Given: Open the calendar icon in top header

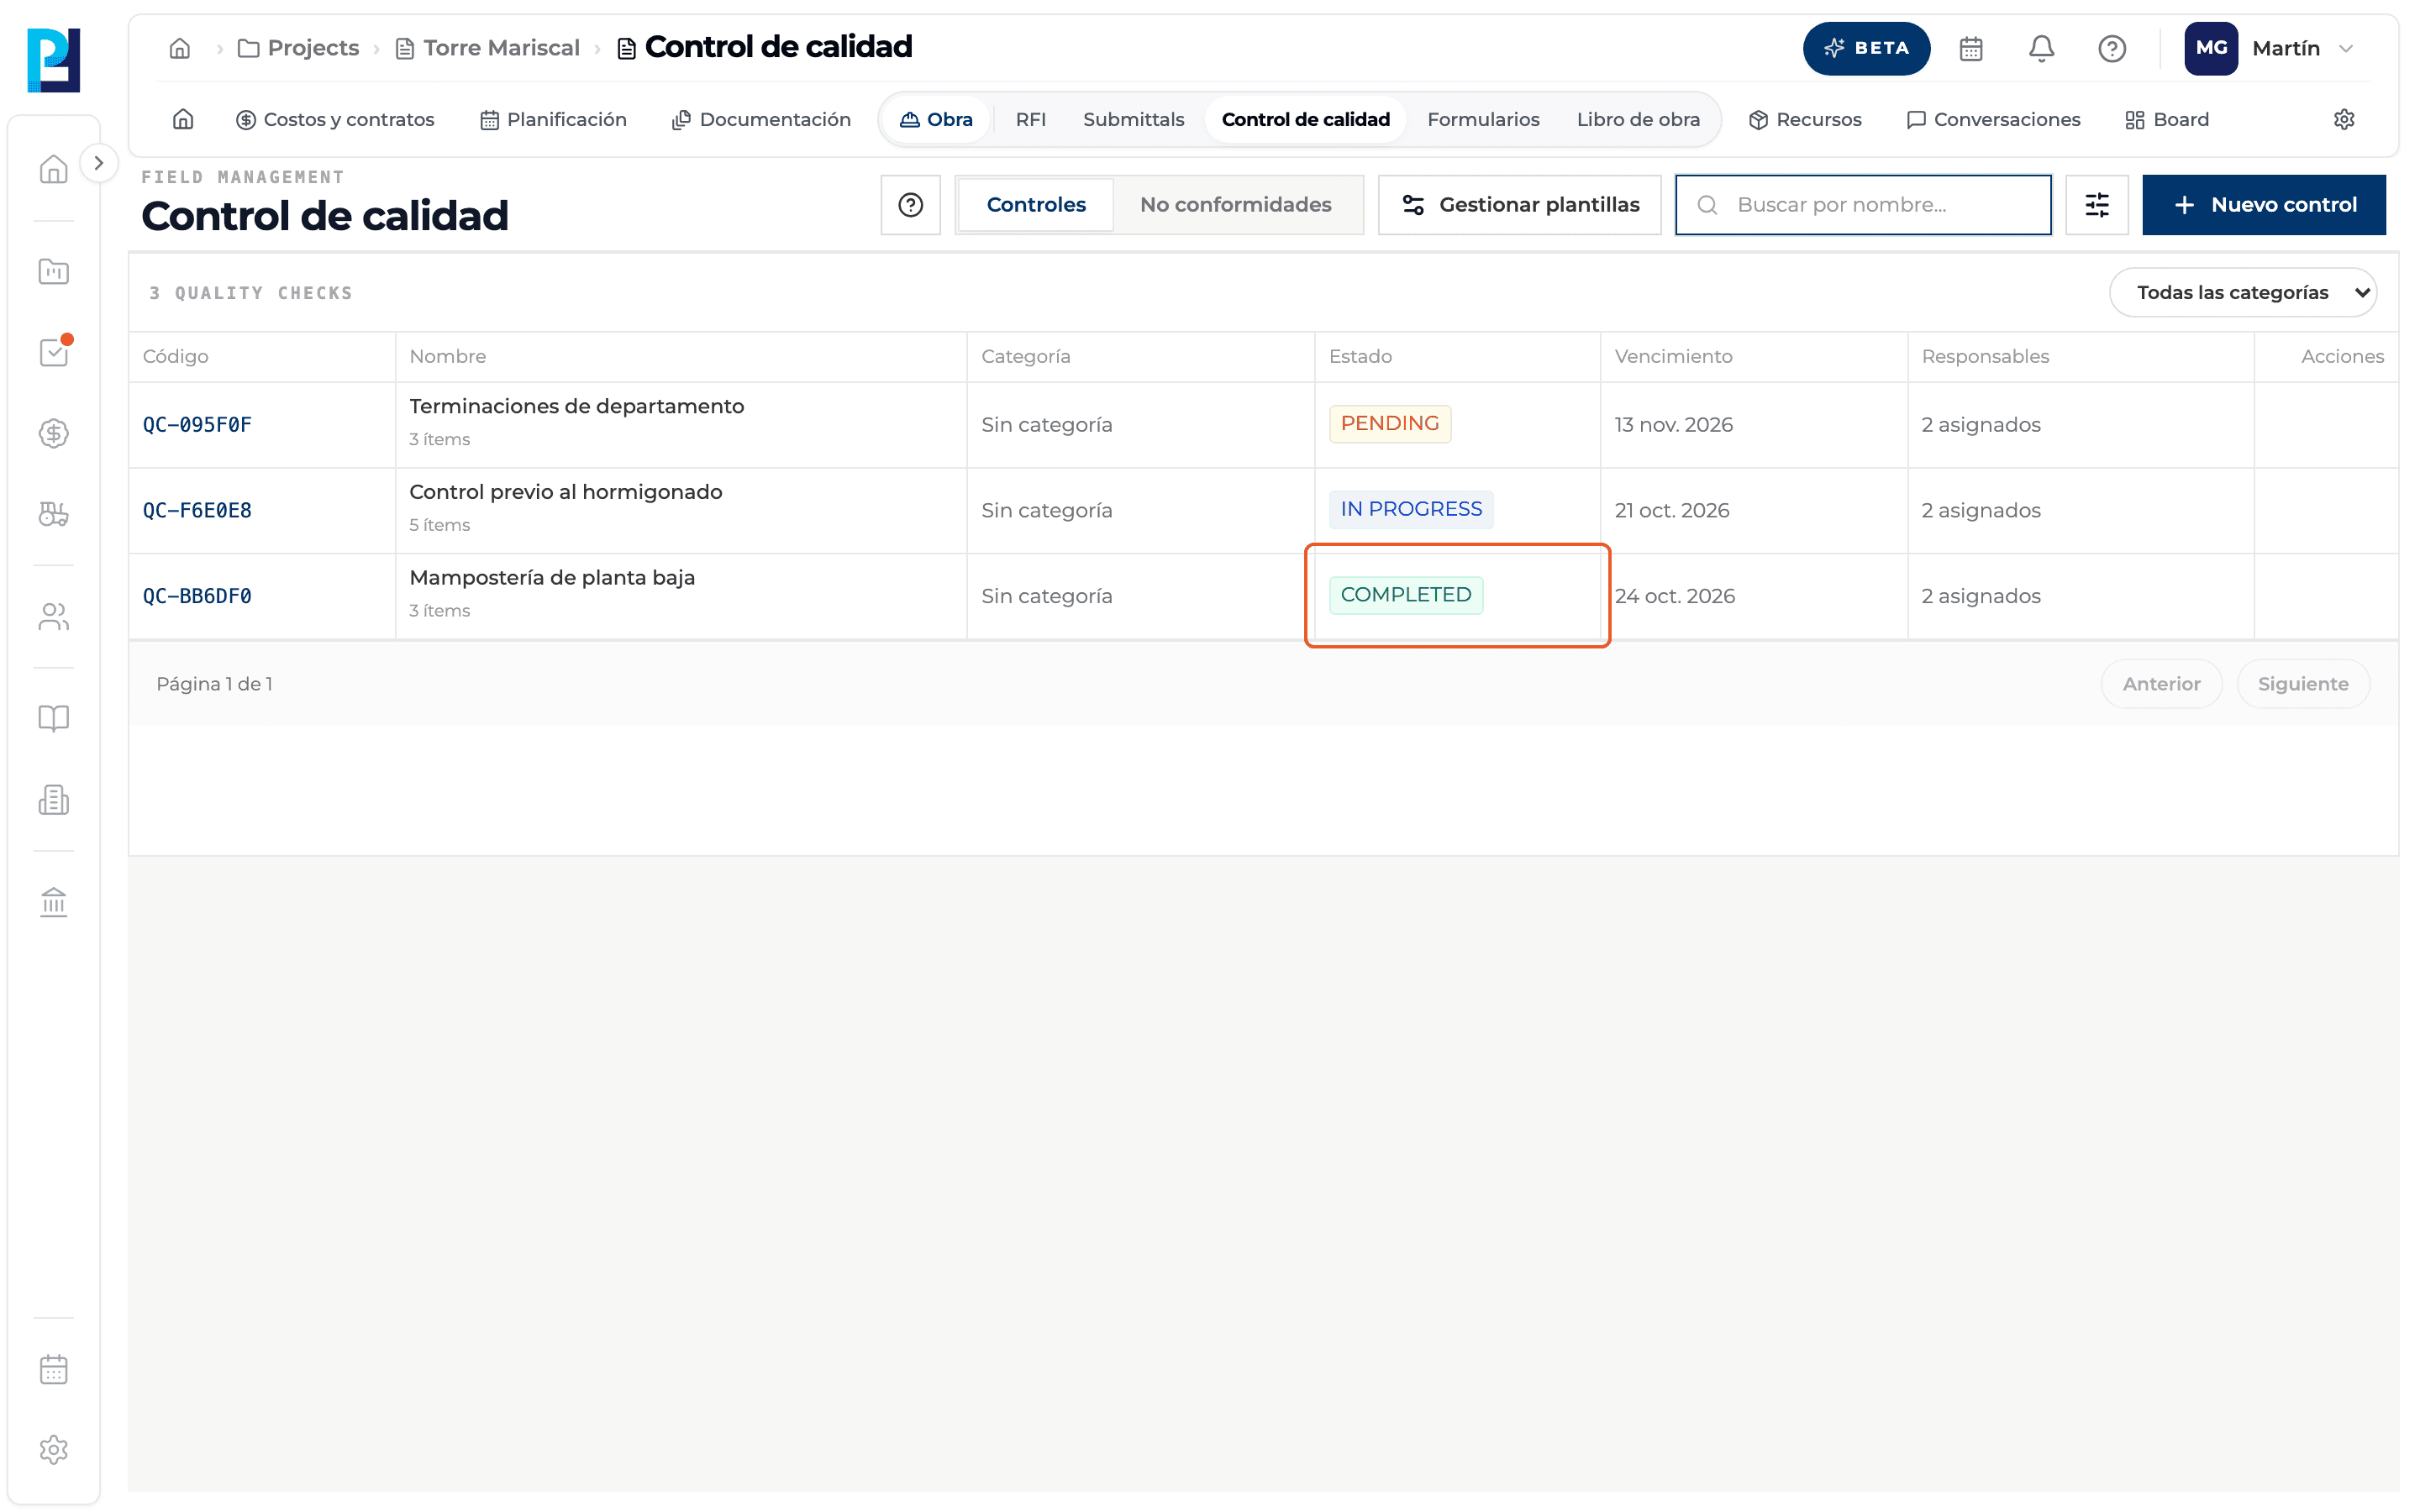Looking at the screenshot, I should 1970,48.
